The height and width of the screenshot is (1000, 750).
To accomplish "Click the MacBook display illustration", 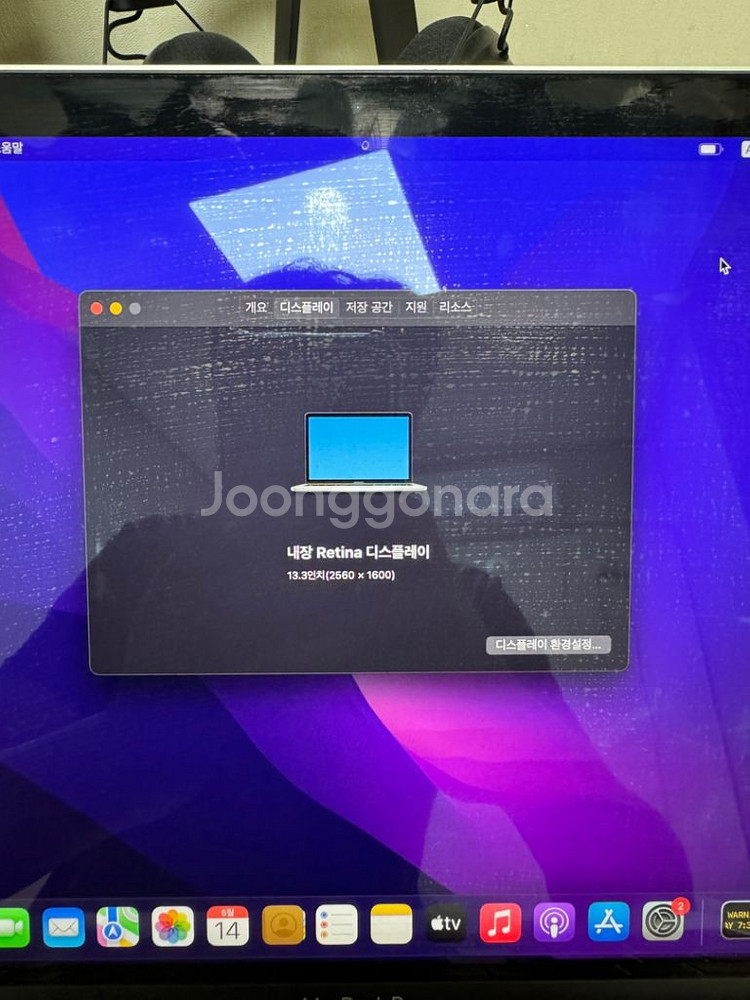I will pos(358,452).
